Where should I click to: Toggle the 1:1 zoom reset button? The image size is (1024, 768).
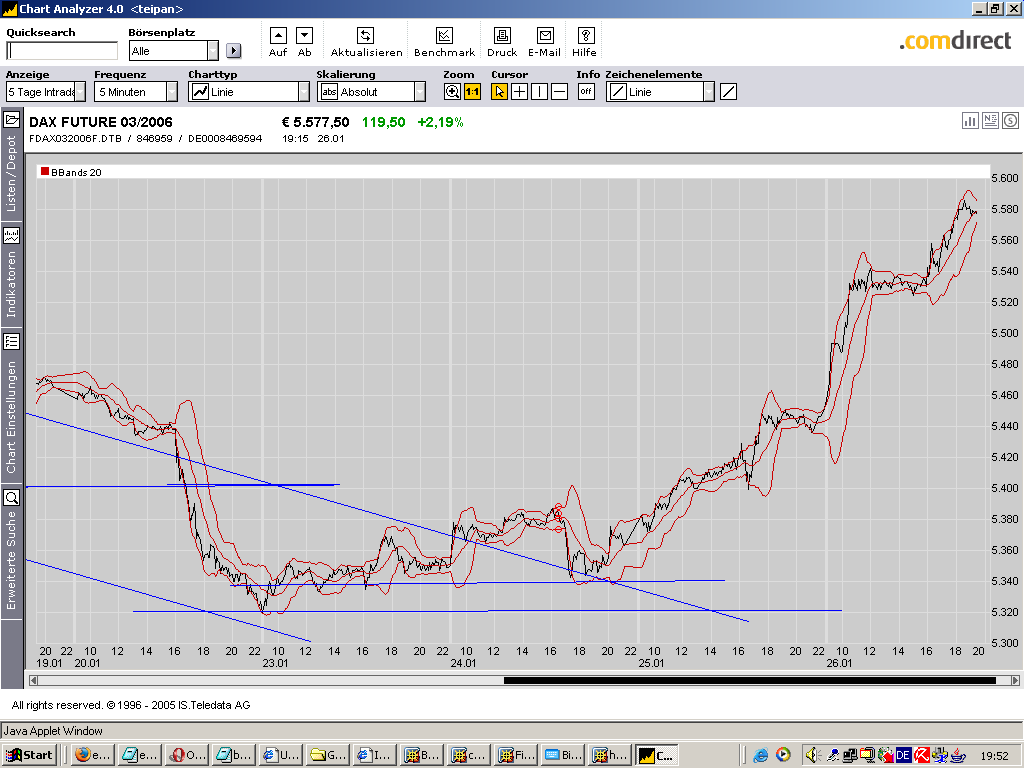coord(472,92)
